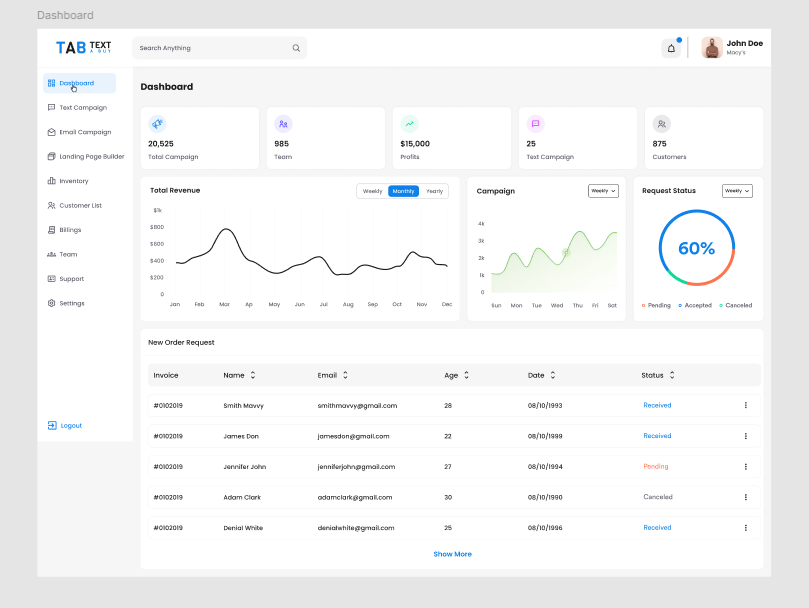
Task: Expand the Campaign Weekly dropdown
Action: [603, 191]
